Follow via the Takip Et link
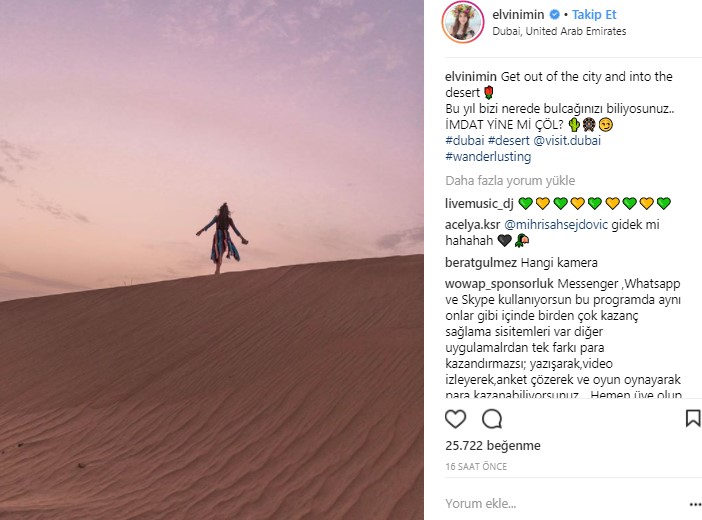Screen dimensions: 702x520 594,15
